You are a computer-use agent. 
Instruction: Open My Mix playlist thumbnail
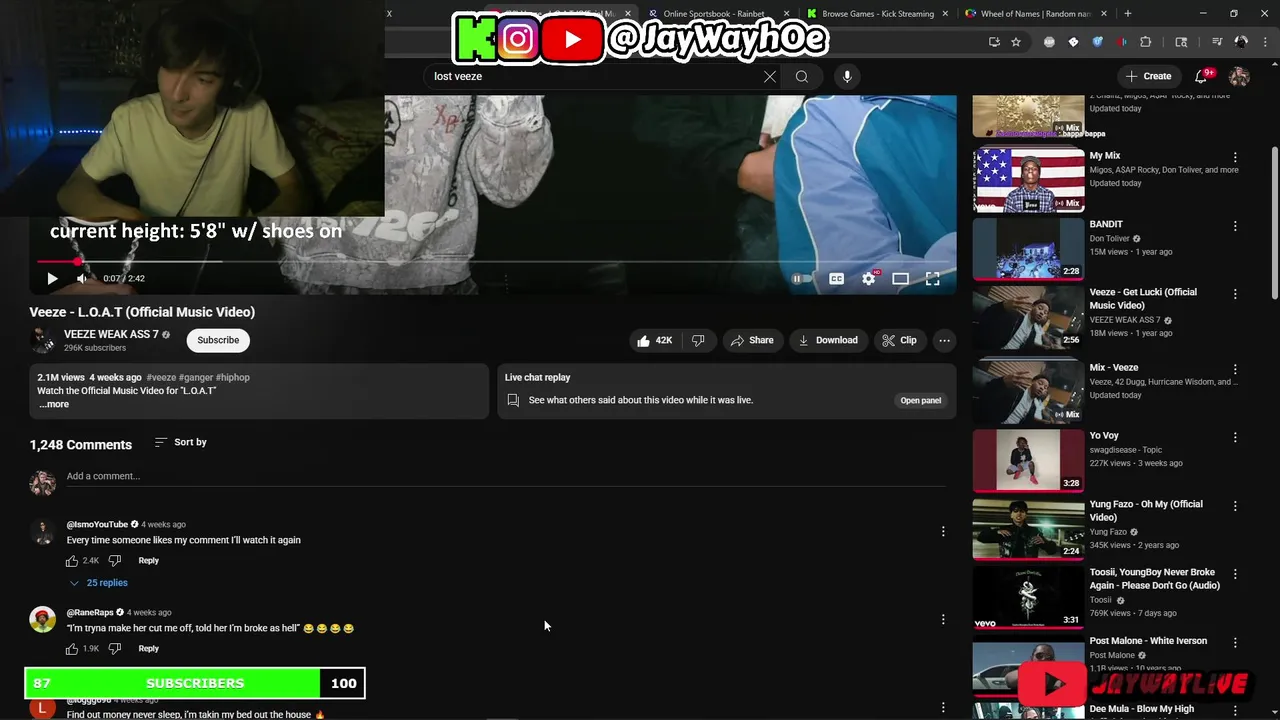tap(1028, 180)
